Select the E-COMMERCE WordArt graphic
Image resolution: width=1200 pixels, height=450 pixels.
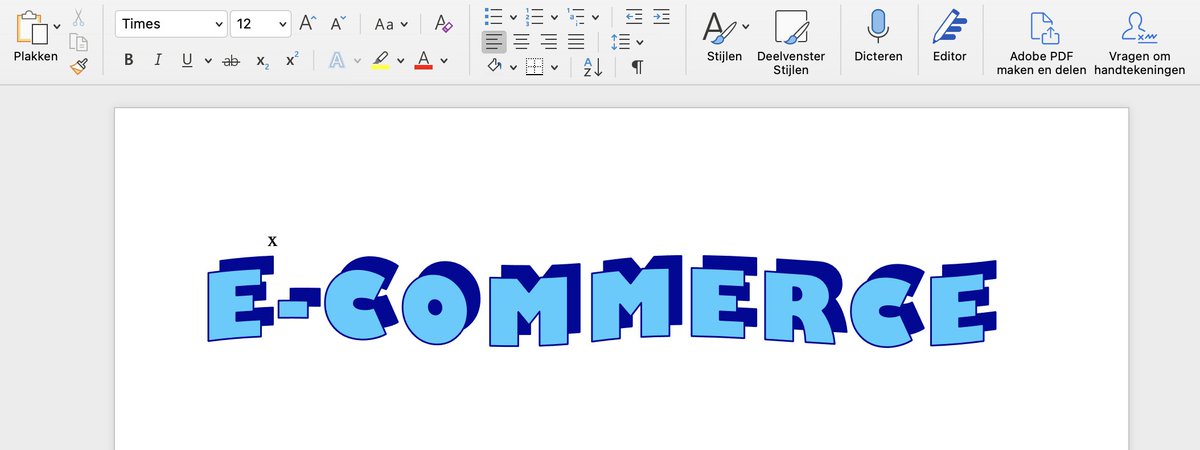603,300
